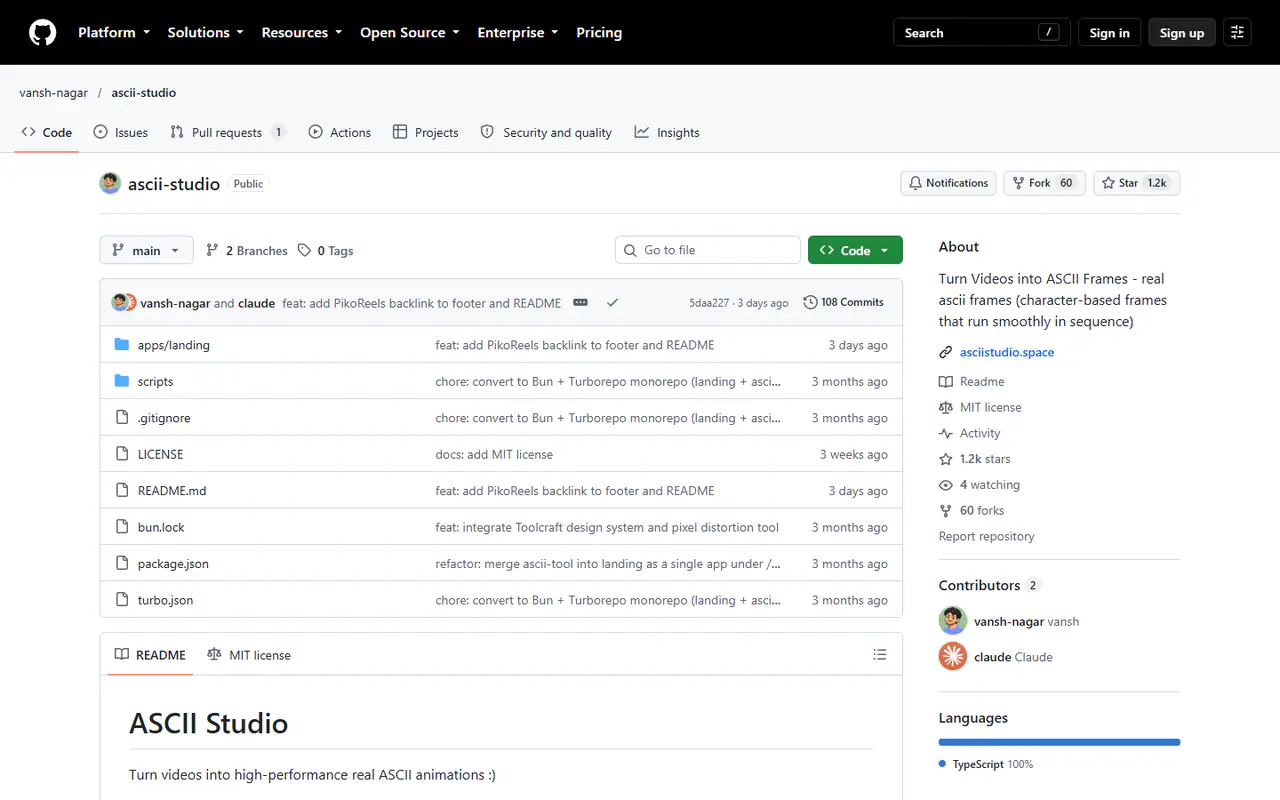
Task: Open the apps/landing folder icon
Action: pos(122,345)
